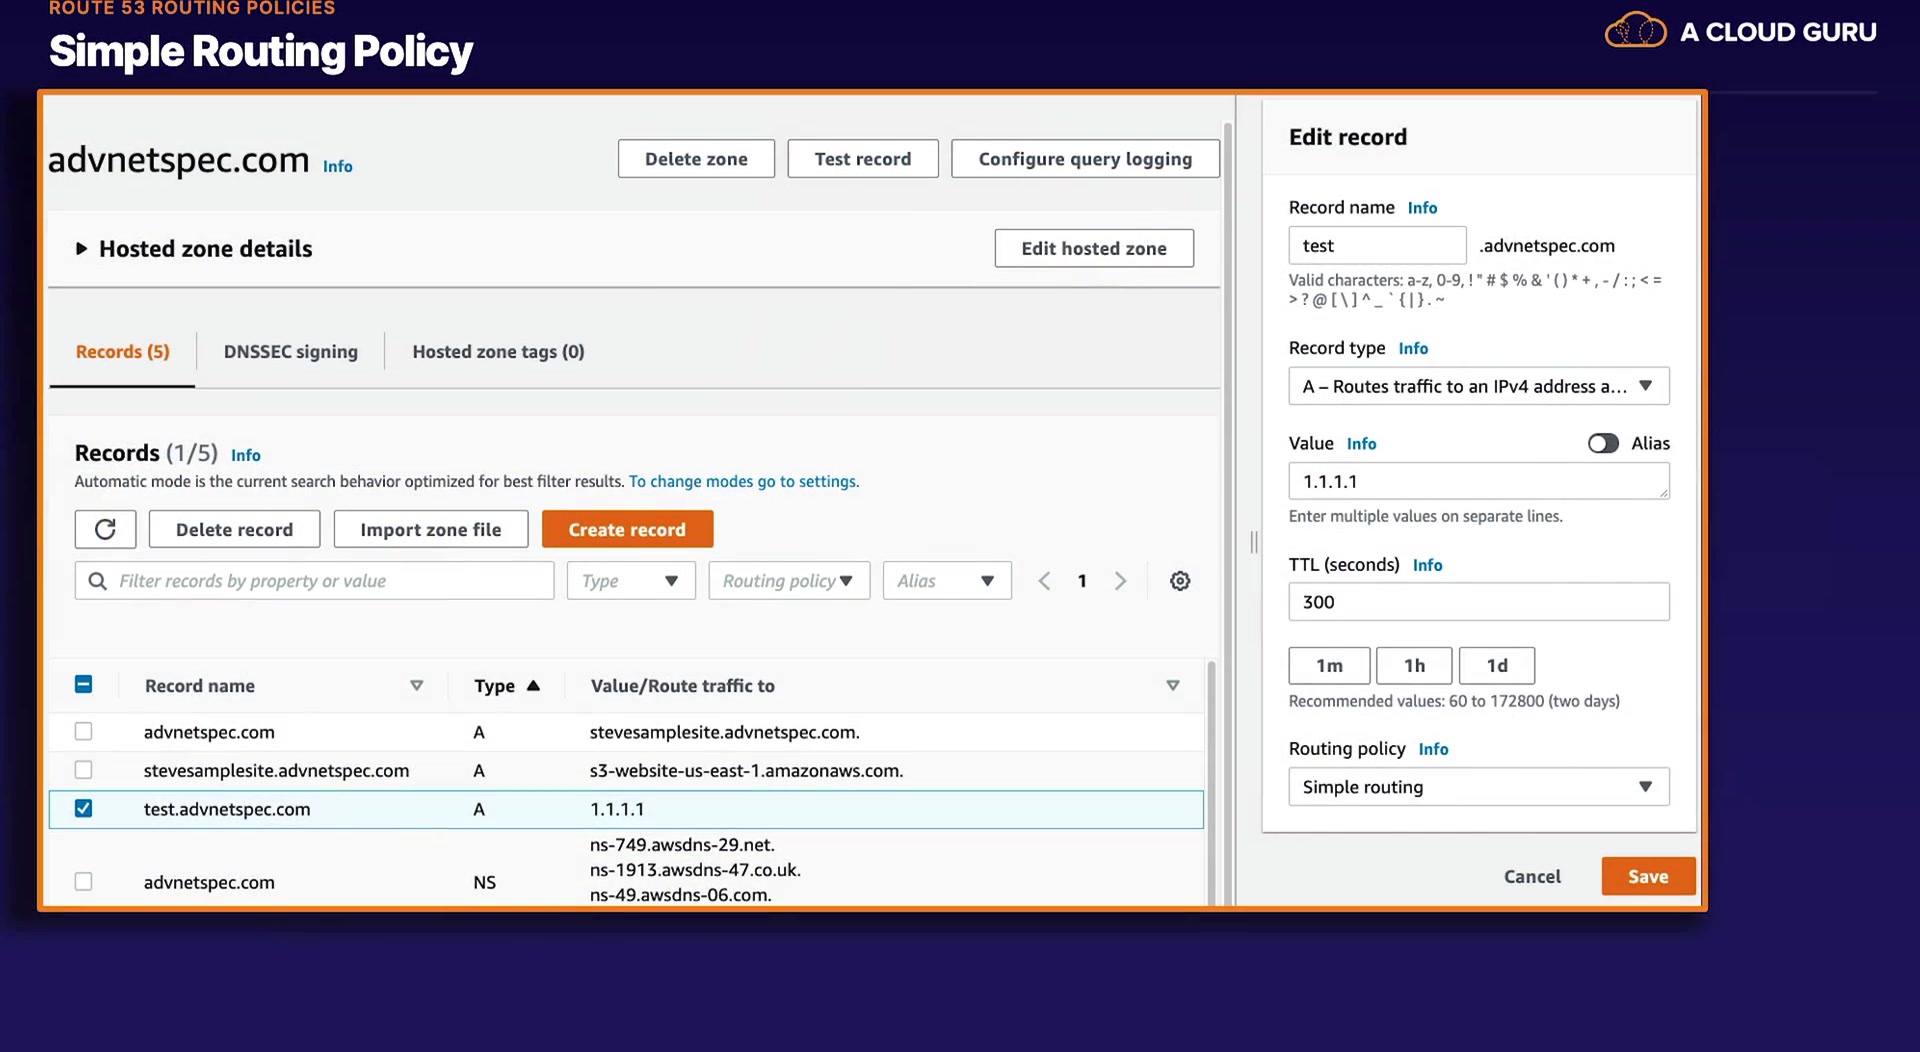Image resolution: width=1920 pixels, height=1052 pixels.
Task: Set TTL with the 1h button
Action: point(1414,665)
